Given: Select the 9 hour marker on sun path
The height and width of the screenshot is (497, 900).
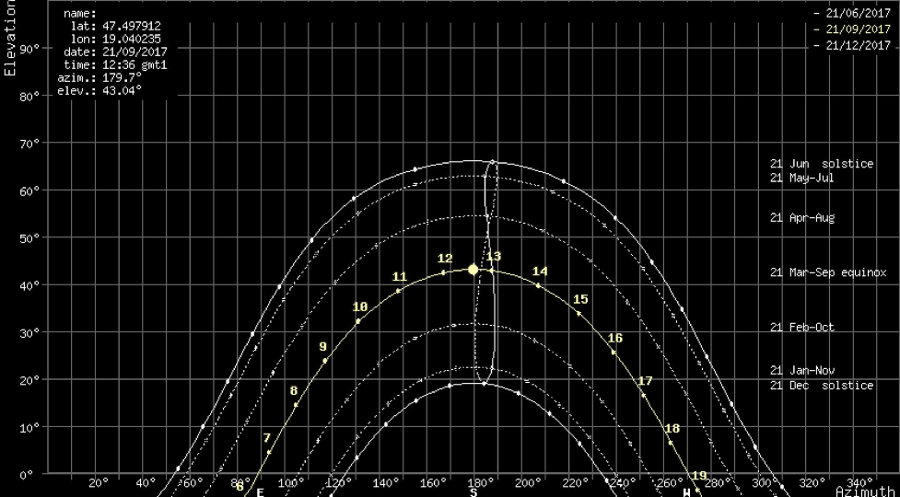Looking at the screenshot, I should click(x=323, y=348).
